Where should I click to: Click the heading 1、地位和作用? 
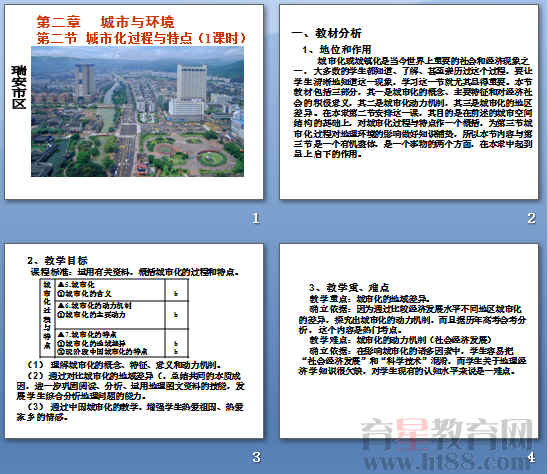[x=336, y=49]
